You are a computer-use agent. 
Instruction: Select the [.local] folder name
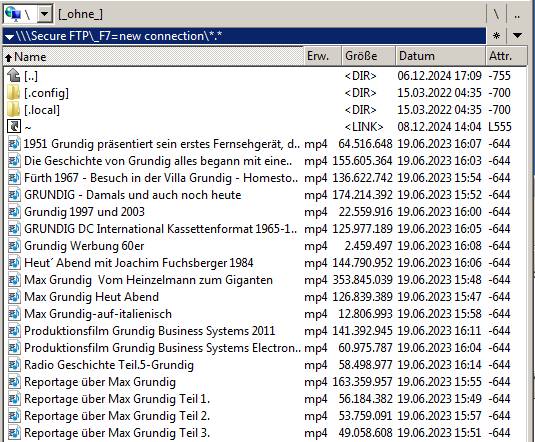[x=42, y=110]
